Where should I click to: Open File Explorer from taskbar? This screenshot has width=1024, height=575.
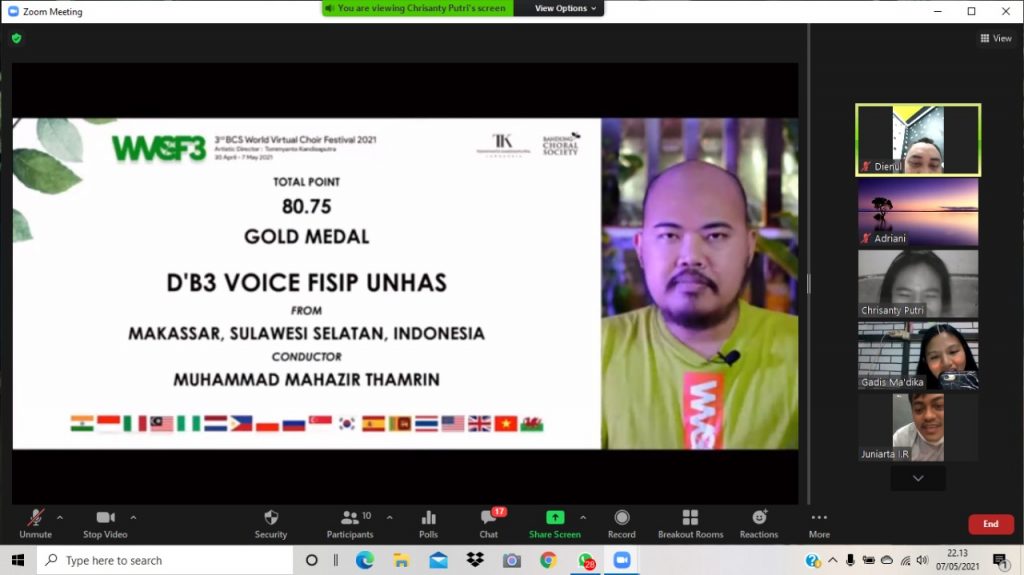pyautogui.click(x=401, y=560)
